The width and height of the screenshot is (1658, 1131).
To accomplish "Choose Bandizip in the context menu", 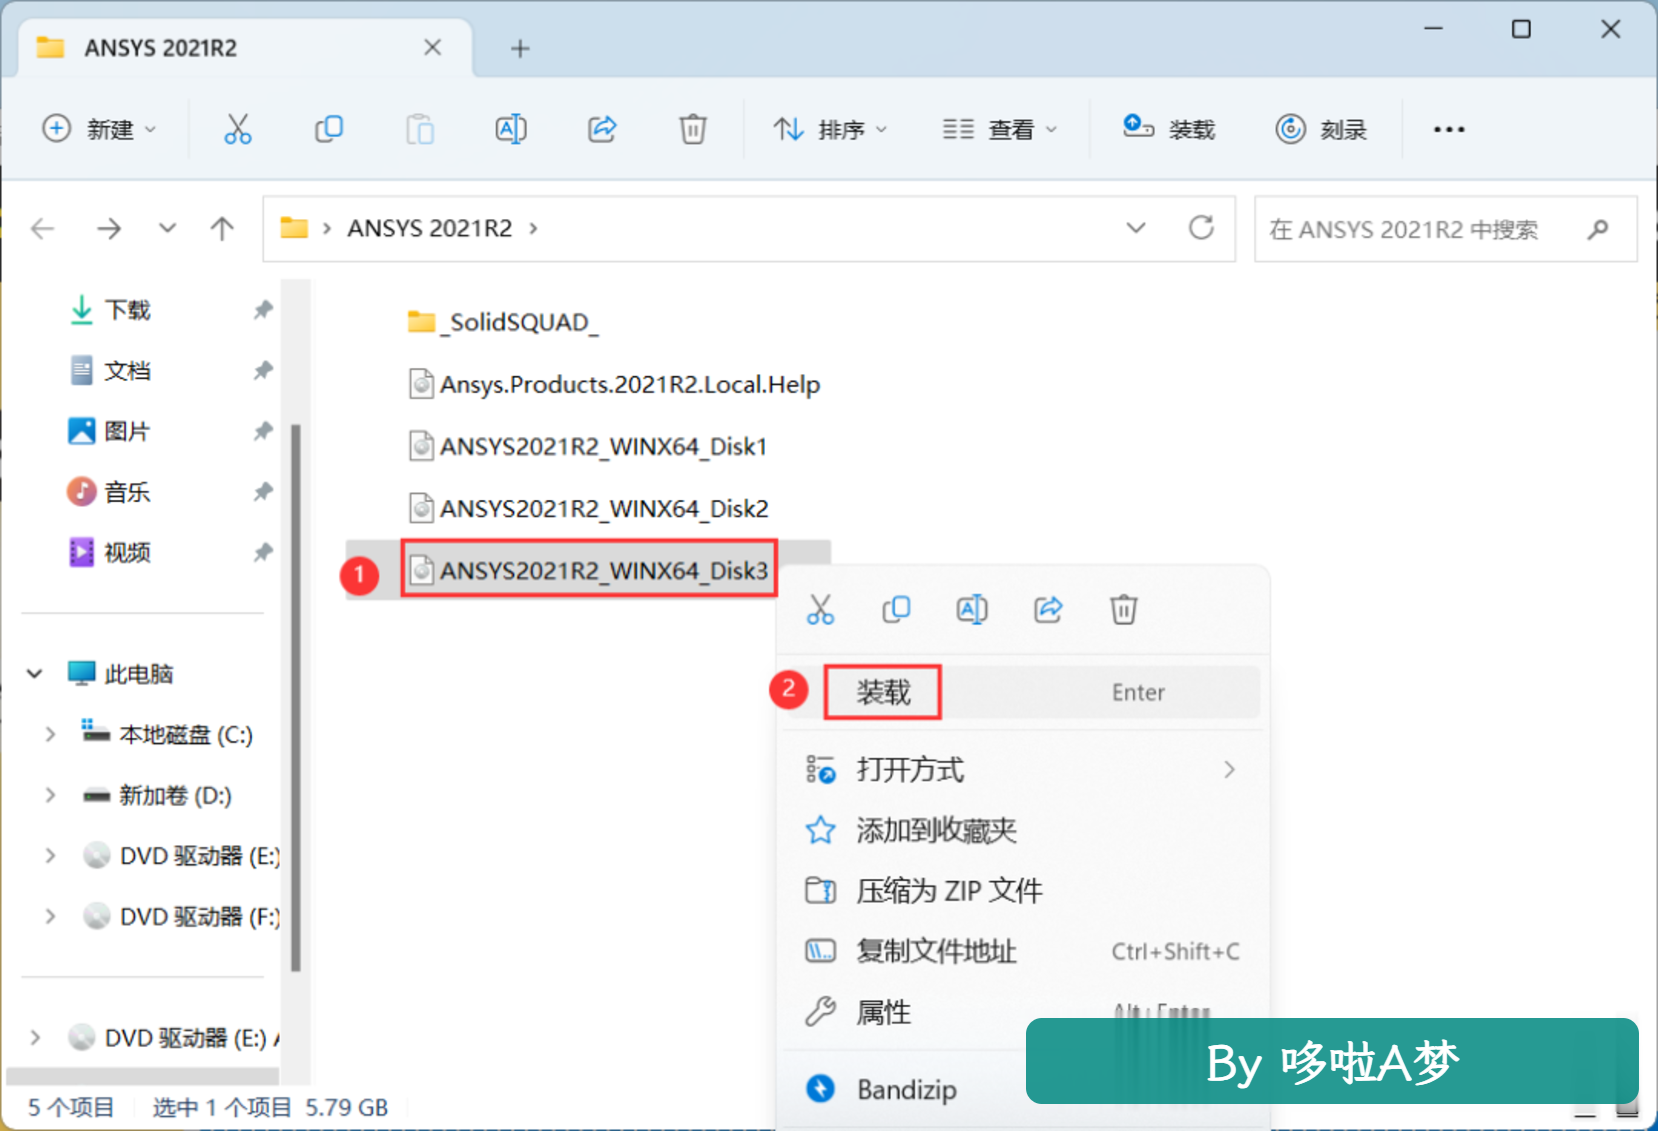I will click(904, 1089).
